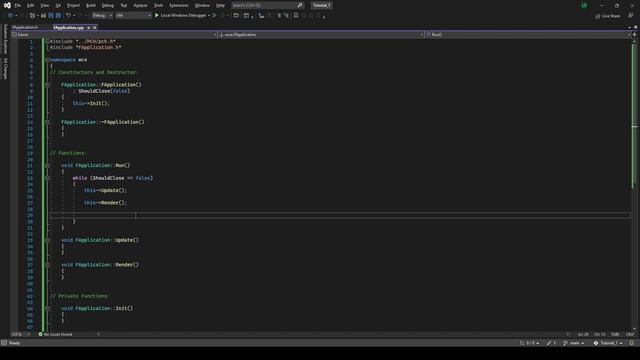The width and height of the screenshot is (640, 360).
Task: Open the Extensions menu
Action: click(179, 5)
